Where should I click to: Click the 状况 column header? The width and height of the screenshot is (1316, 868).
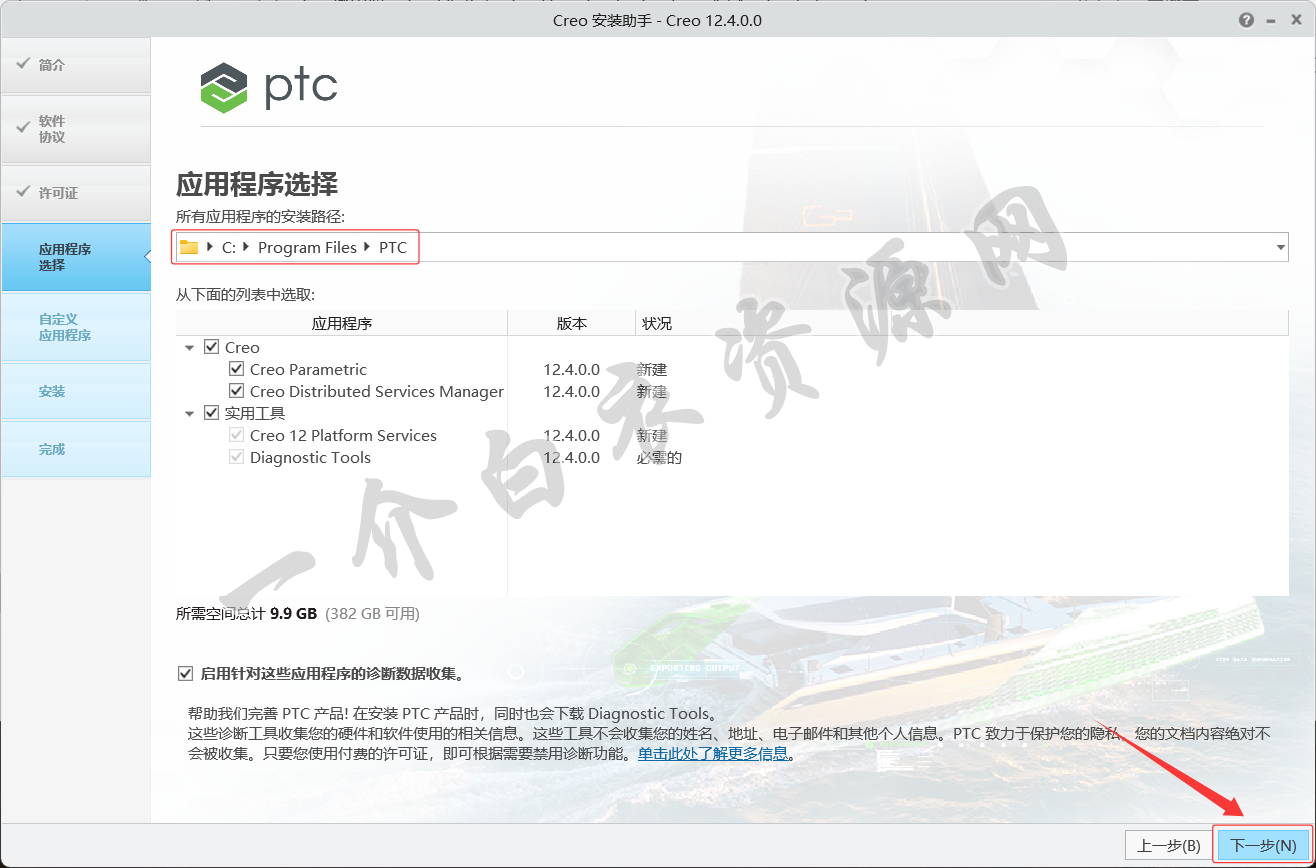[x=657, y=323]
